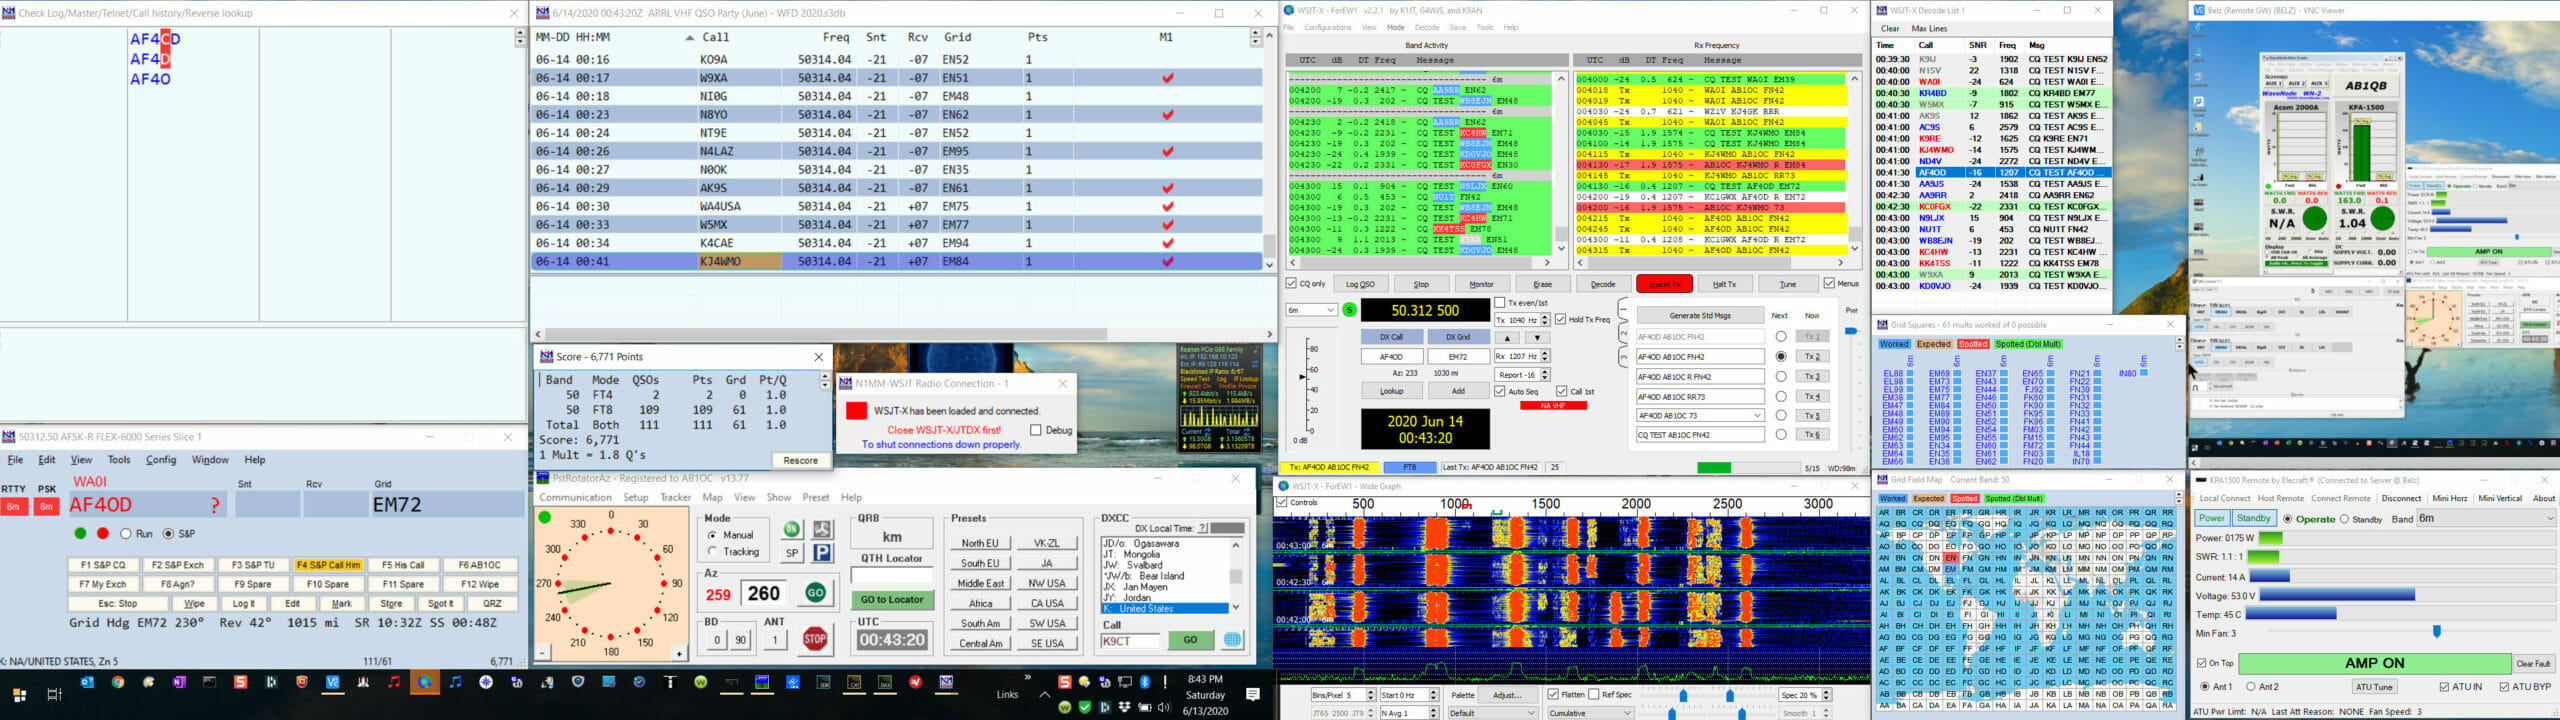
Task: Show hidden tray icons chevron
Action: click(1044, 694)
